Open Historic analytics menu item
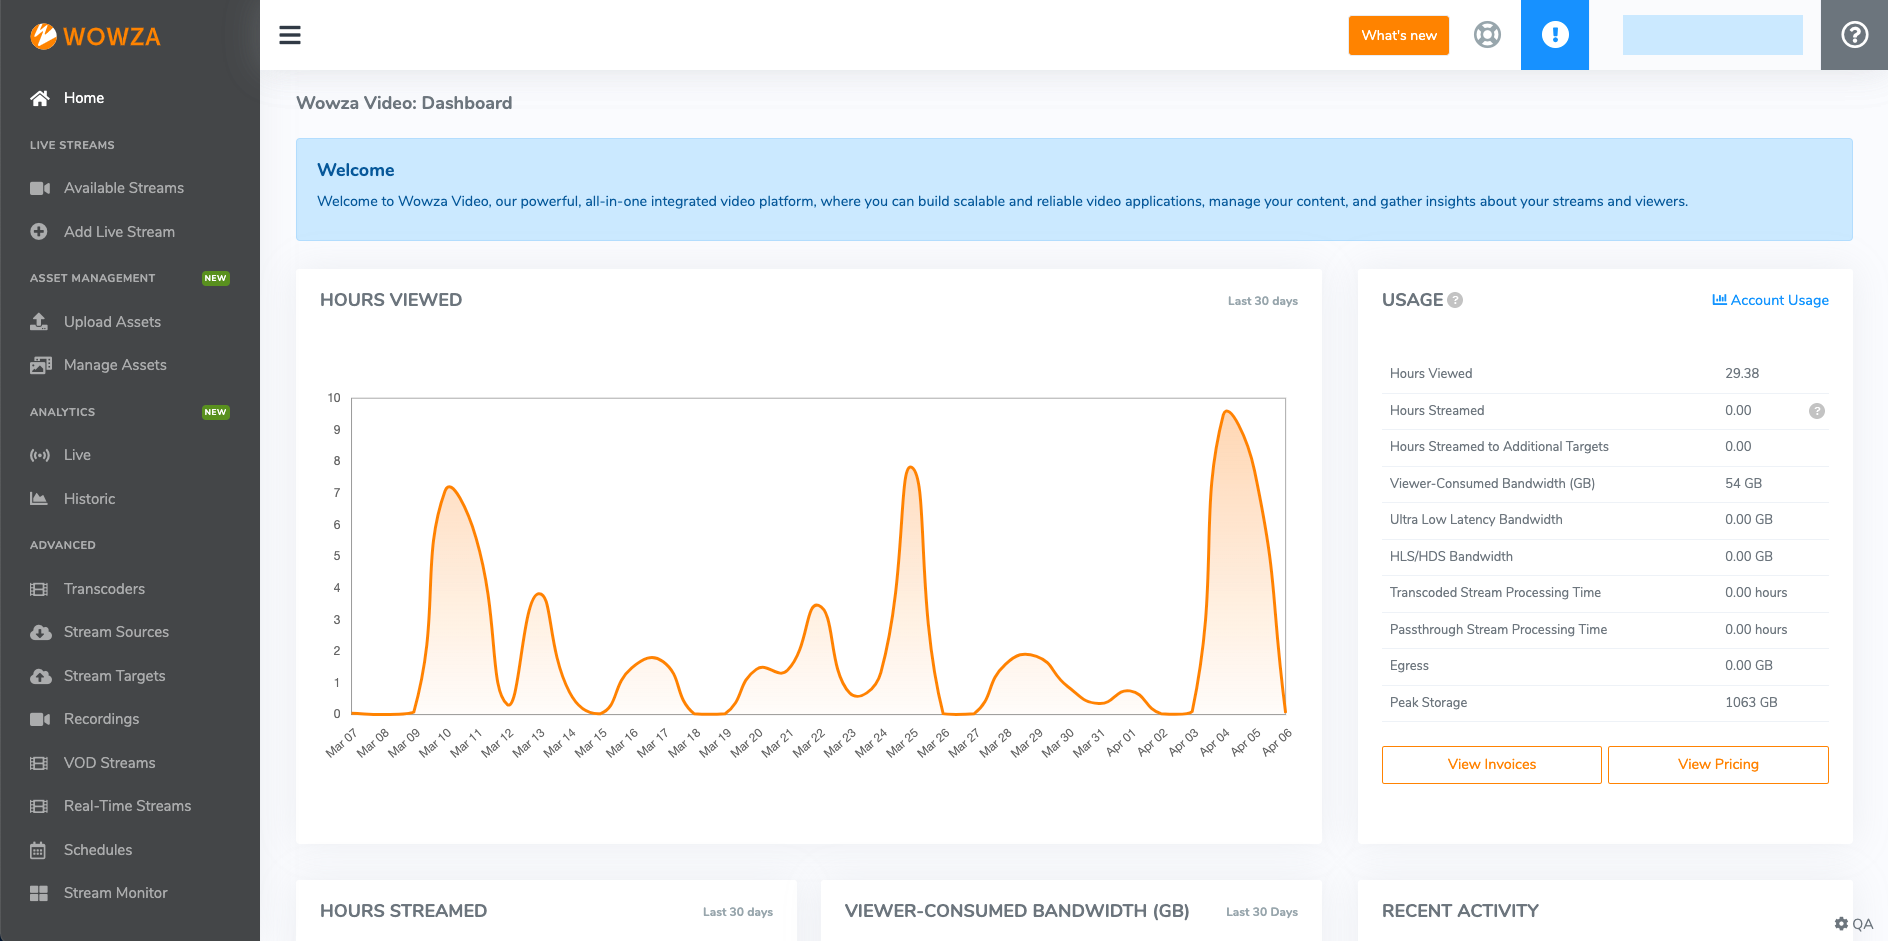The width and height of the screenshot is (1888, 941). [89, 499]
